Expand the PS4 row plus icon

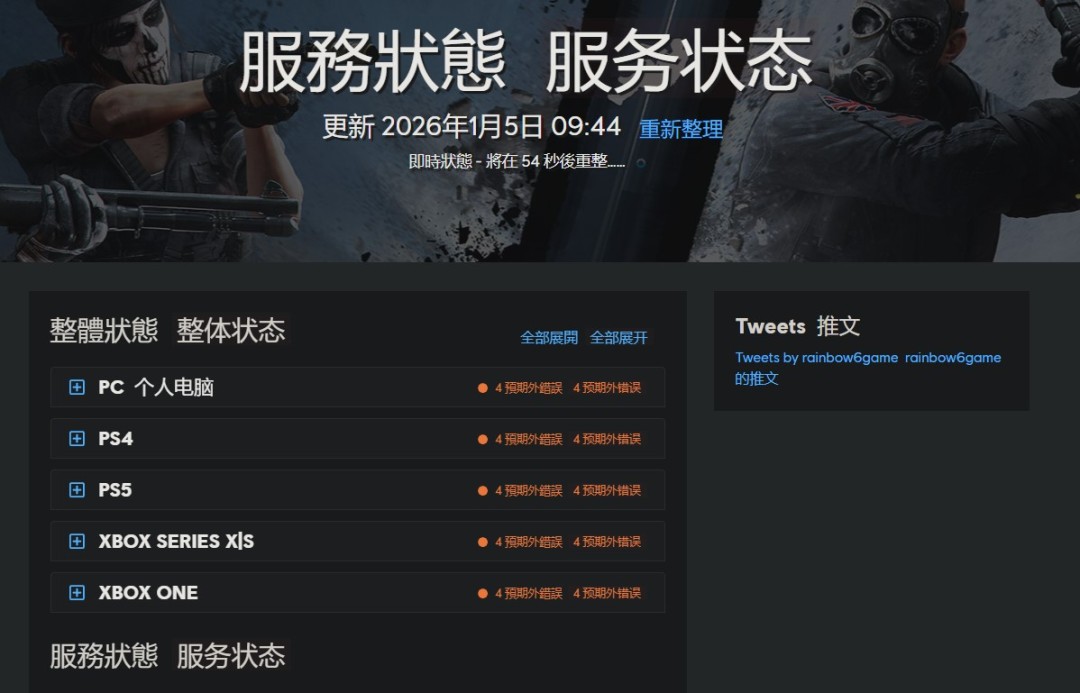[x=77, y=438]
